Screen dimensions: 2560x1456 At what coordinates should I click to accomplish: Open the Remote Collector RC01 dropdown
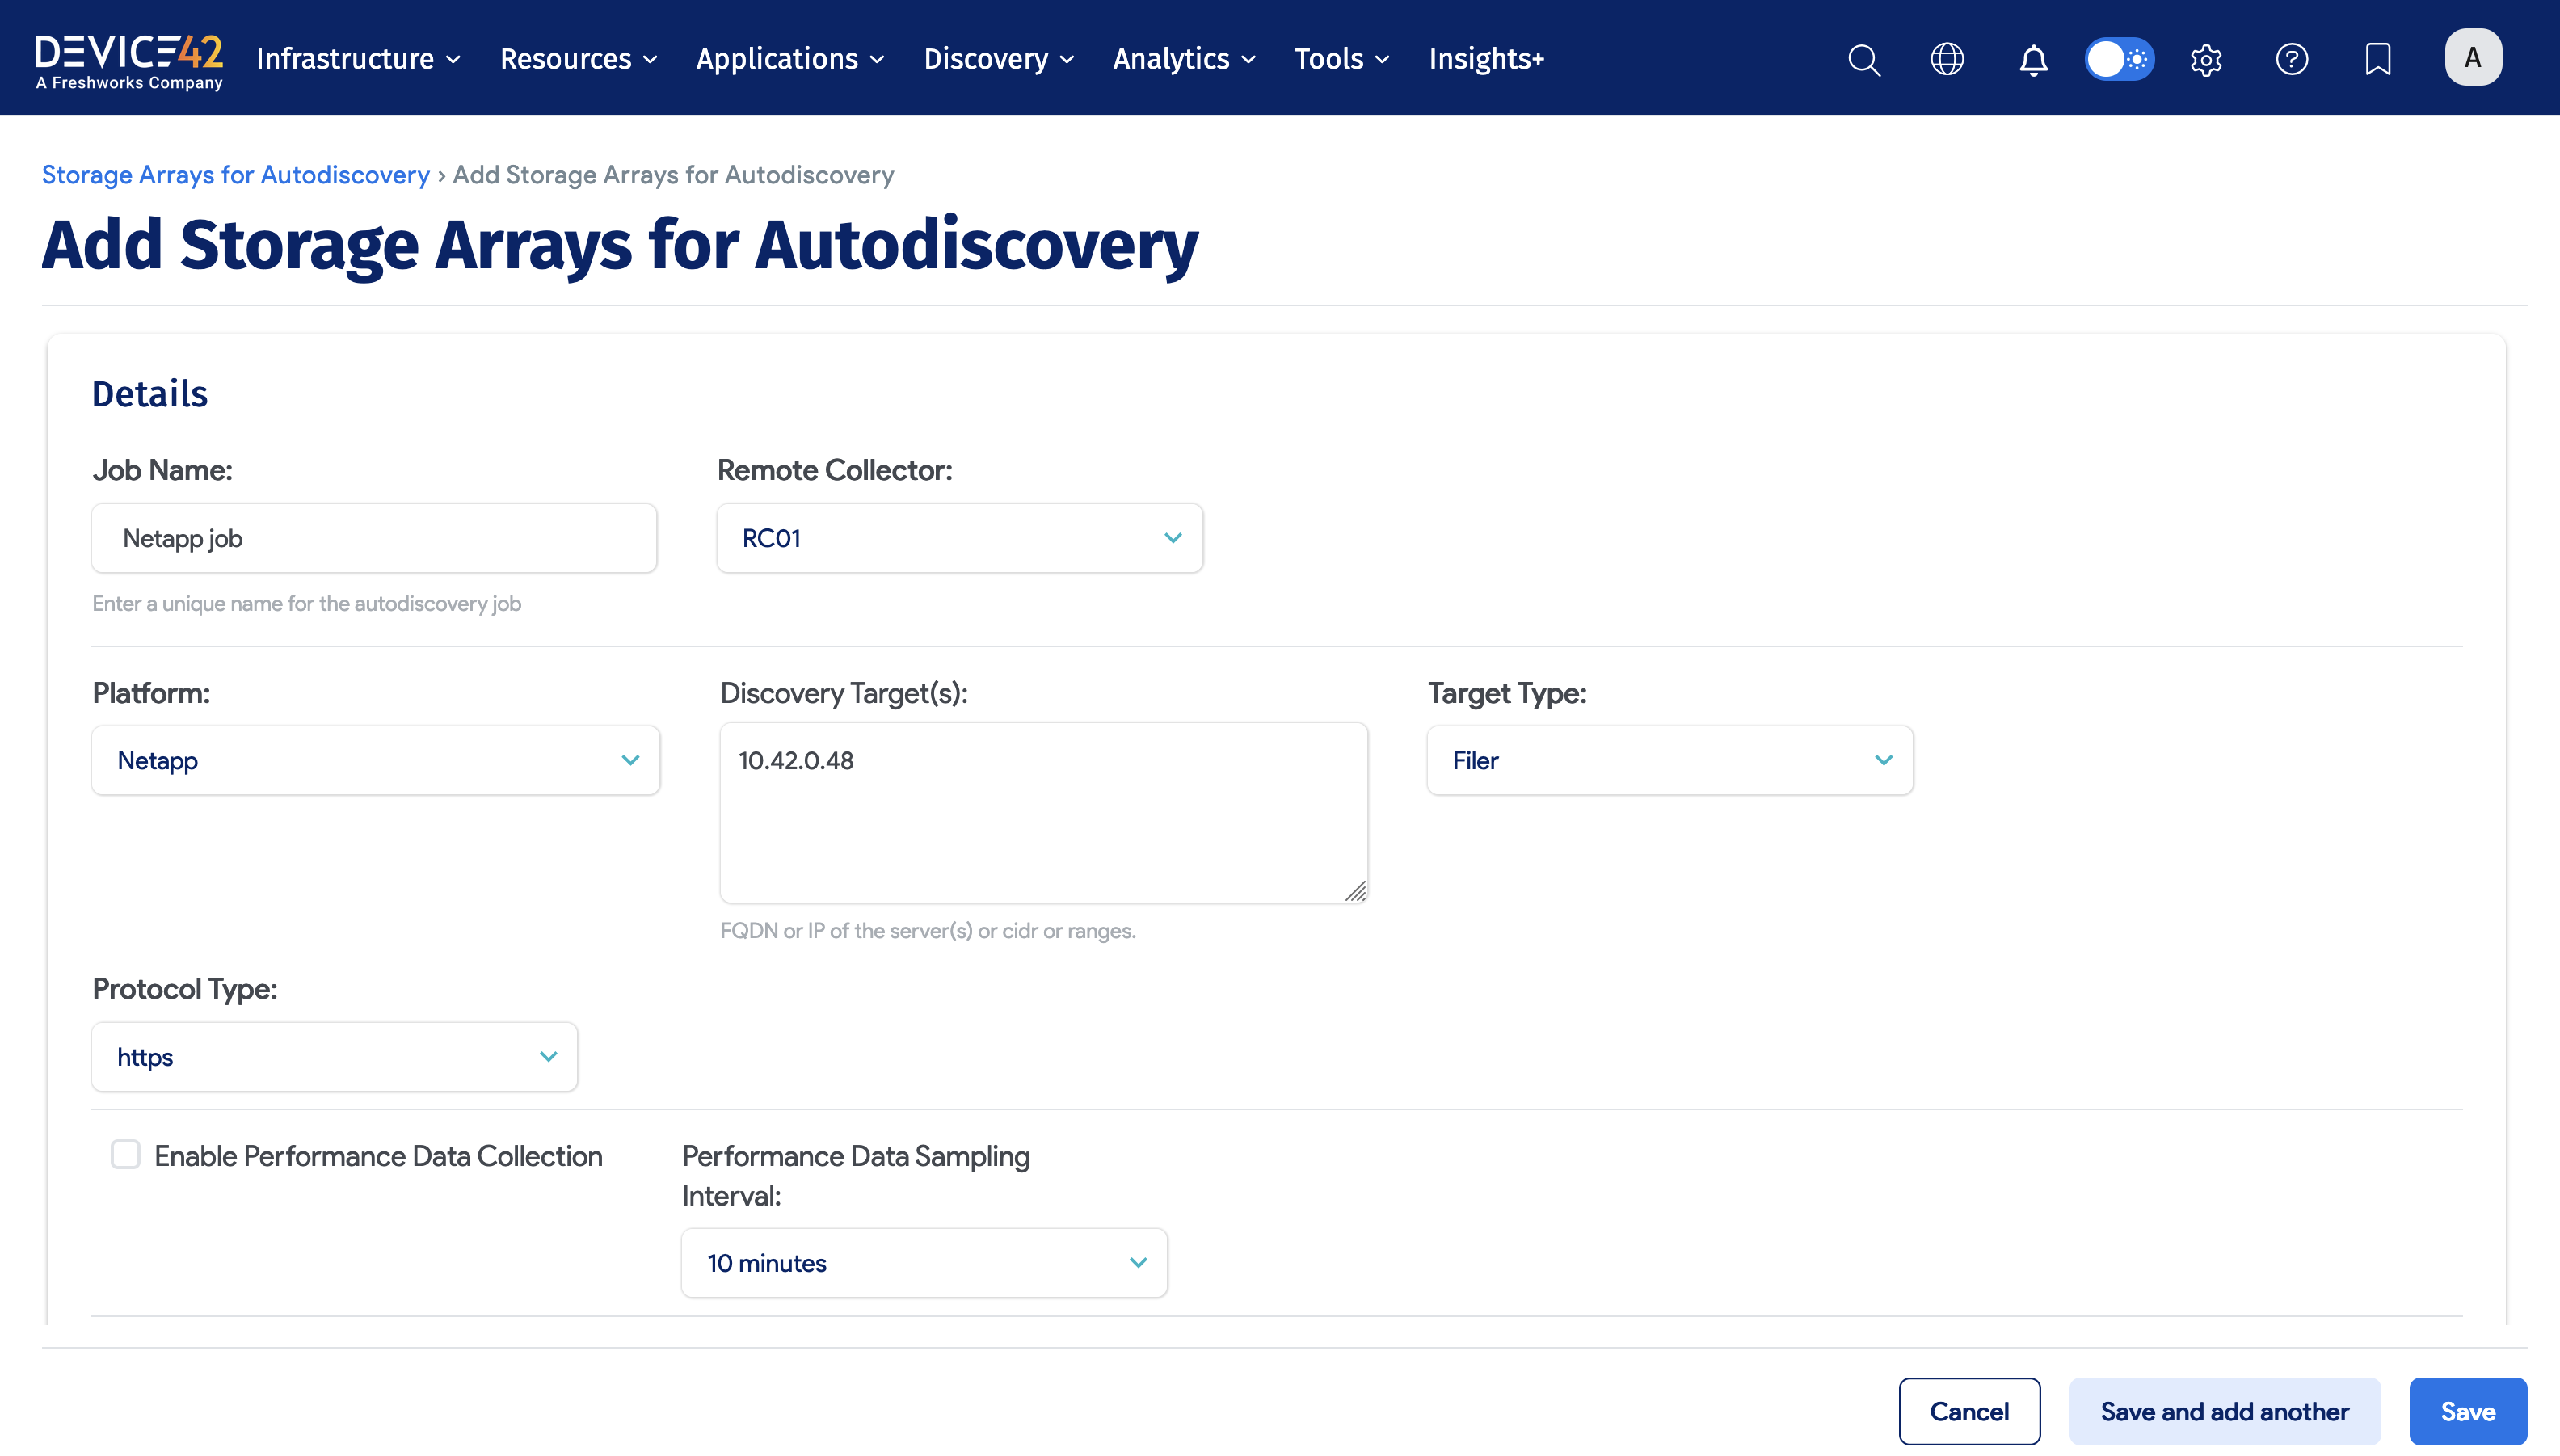tap(959, 538)
